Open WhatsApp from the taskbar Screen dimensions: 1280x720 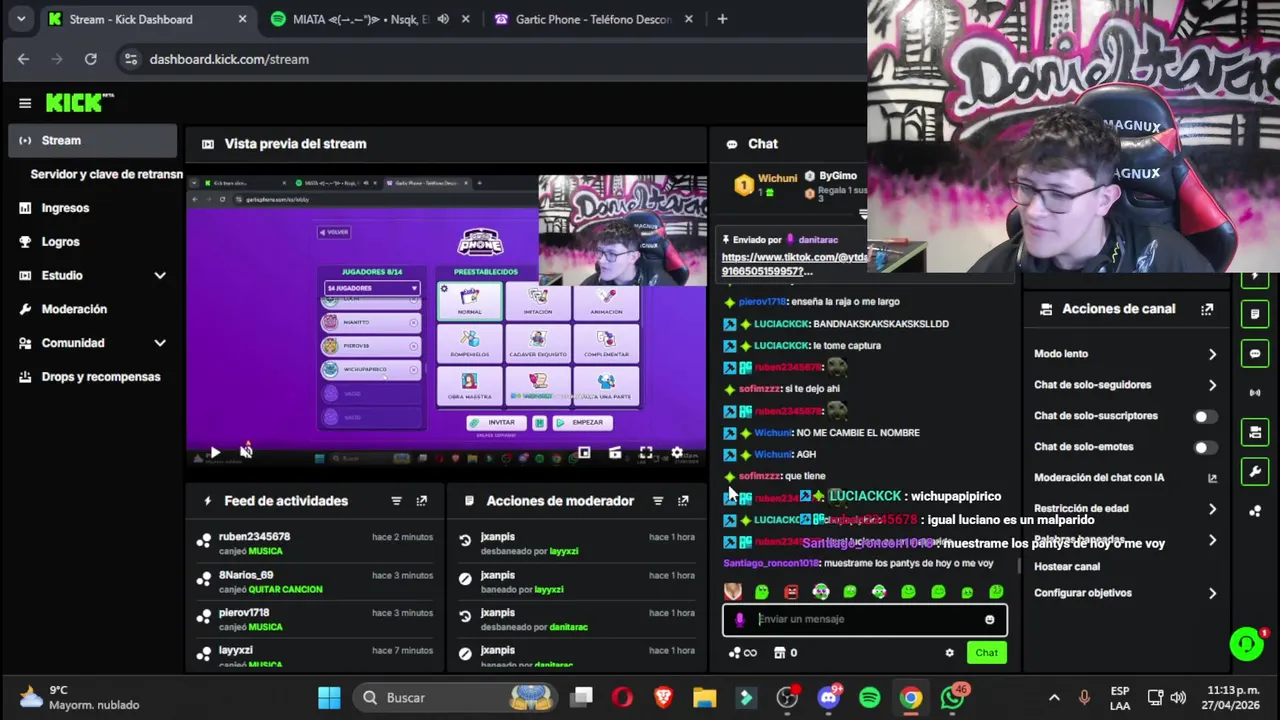[x=953, y=698]
